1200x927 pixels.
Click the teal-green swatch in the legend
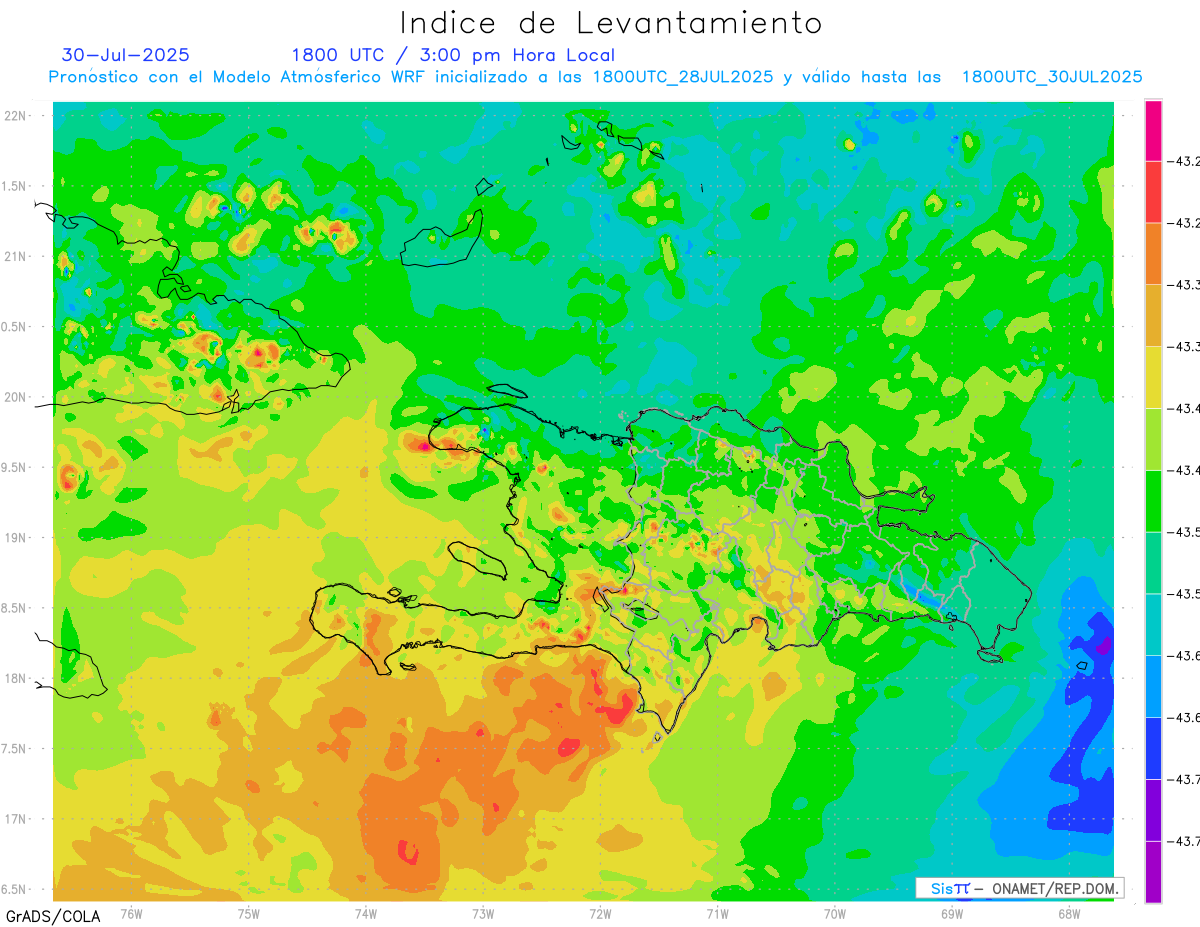pos(1153,563)
